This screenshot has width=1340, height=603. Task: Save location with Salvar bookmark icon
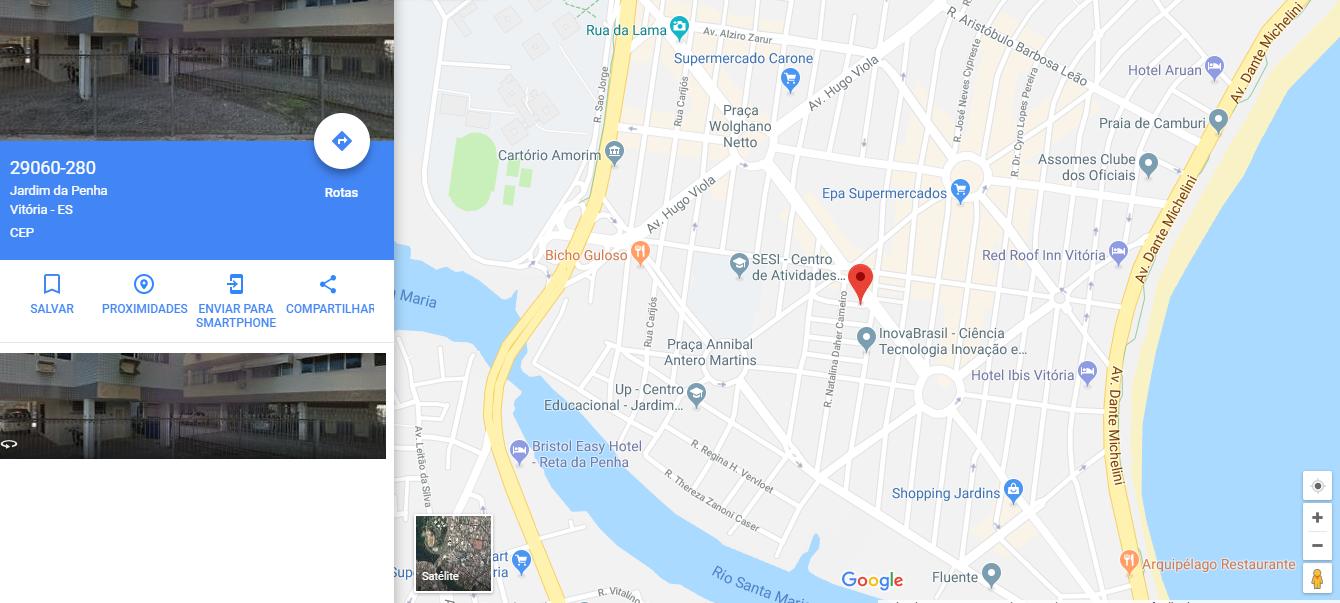coord(52,284)
